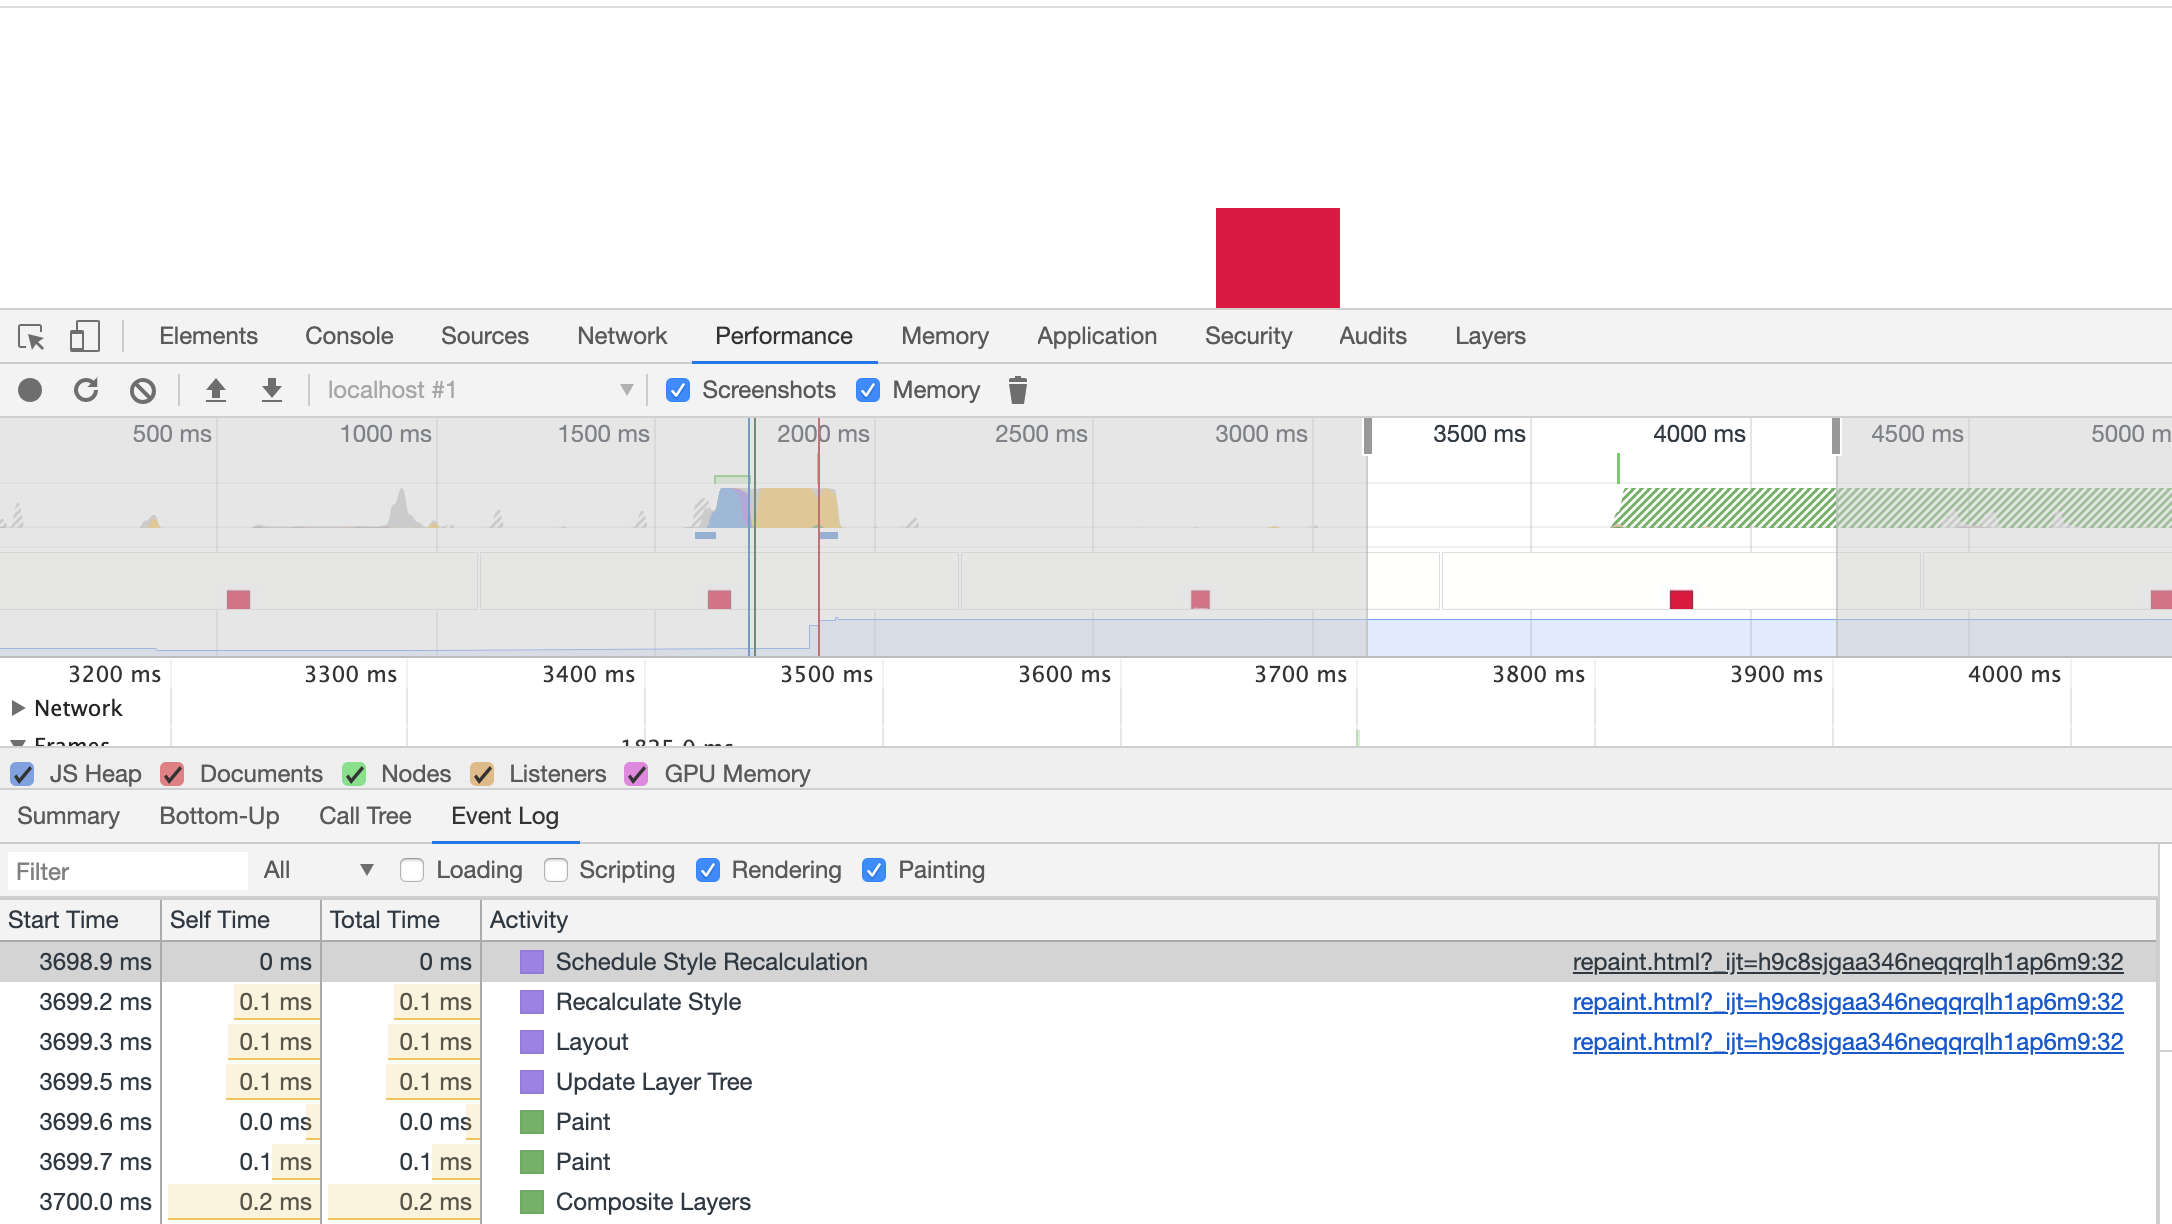Select the Layout event row
Viewport: 2172px width, 1224px height.
[x=1078, y=1042]
